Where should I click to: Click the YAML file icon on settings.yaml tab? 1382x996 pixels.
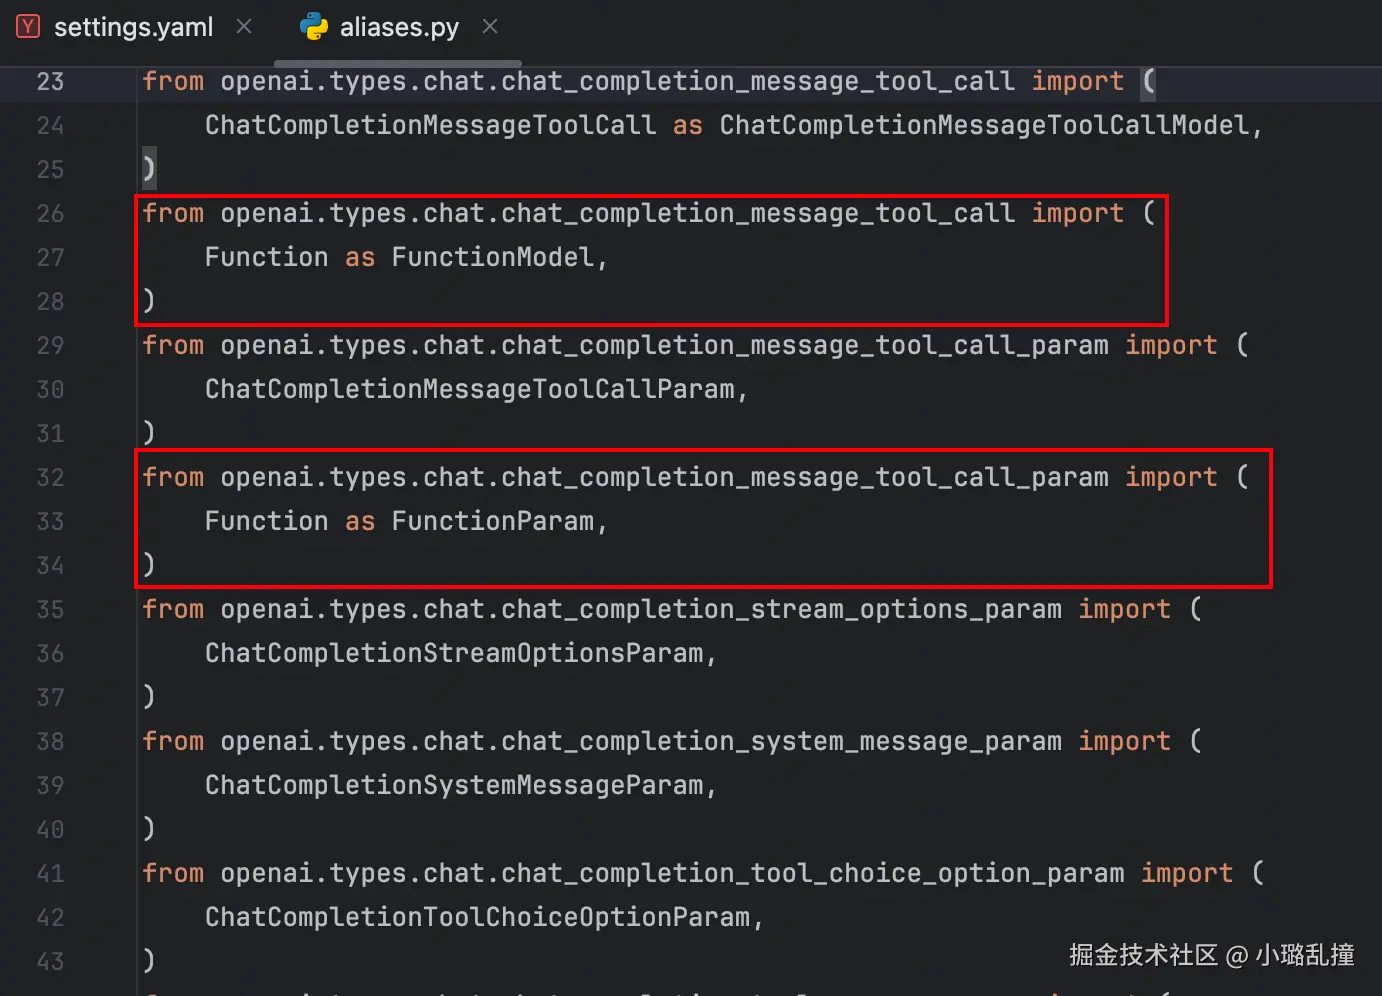click(x=28, y=27)
